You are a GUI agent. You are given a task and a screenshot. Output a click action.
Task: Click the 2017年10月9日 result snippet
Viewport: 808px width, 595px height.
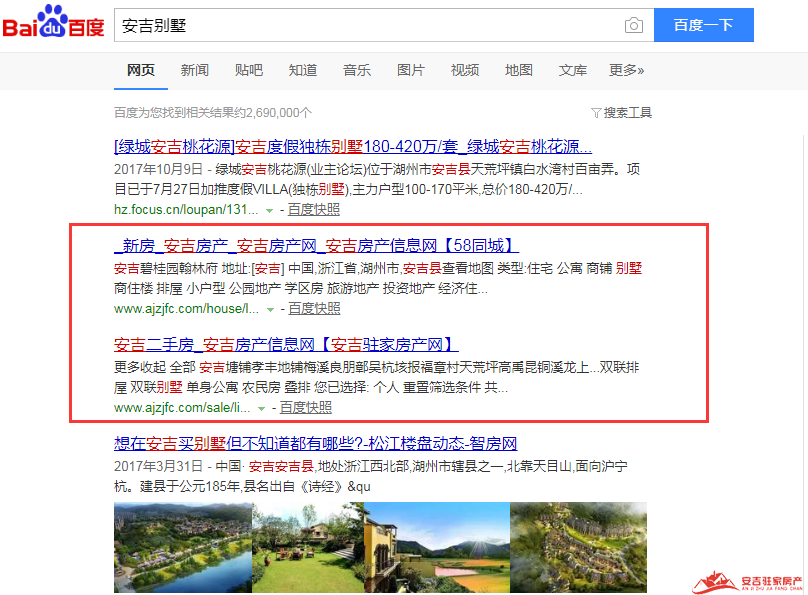pyautogui.click(x=377, y=179)
